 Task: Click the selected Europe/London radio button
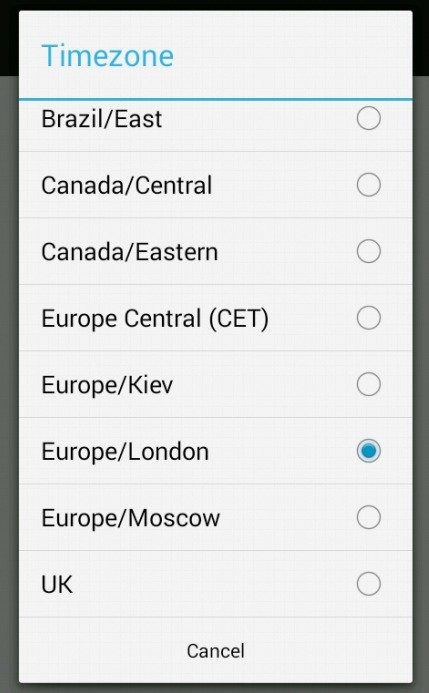pos(368,451)
